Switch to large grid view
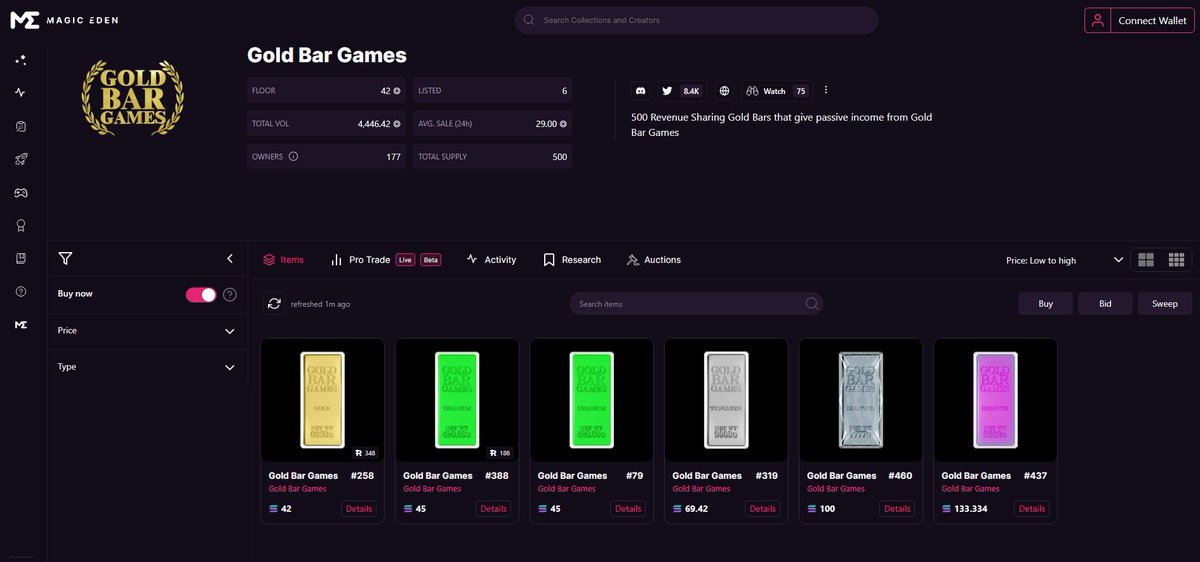 pos(1146,260)
